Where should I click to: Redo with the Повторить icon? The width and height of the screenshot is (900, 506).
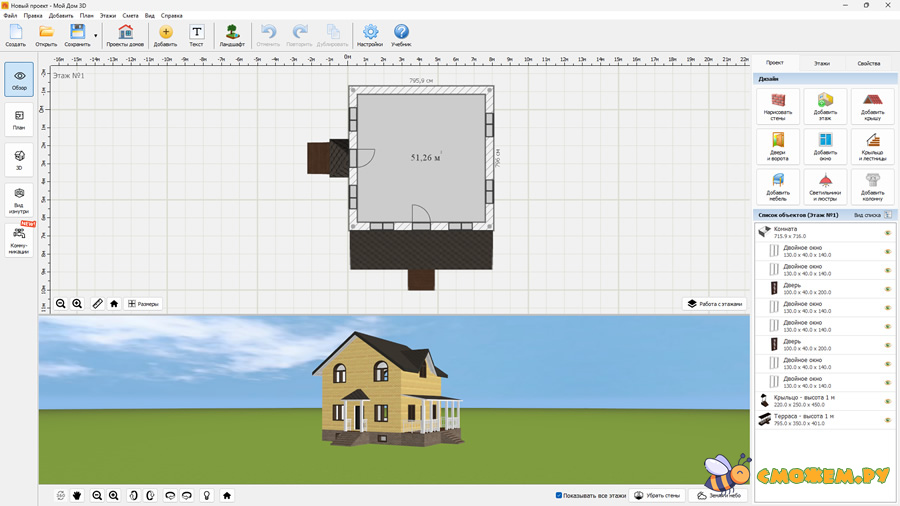tap(299, 36)
